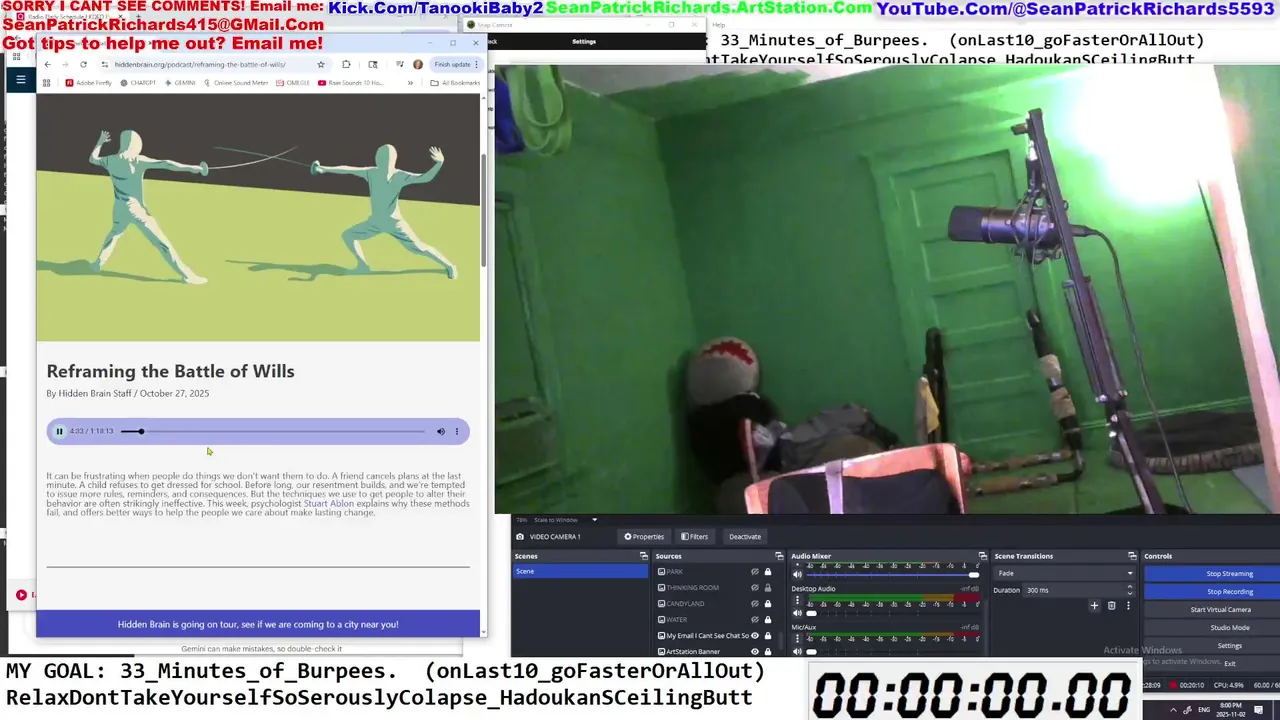
Task: Open the hamburger menu in left window
Action: (x=20, y=79)
